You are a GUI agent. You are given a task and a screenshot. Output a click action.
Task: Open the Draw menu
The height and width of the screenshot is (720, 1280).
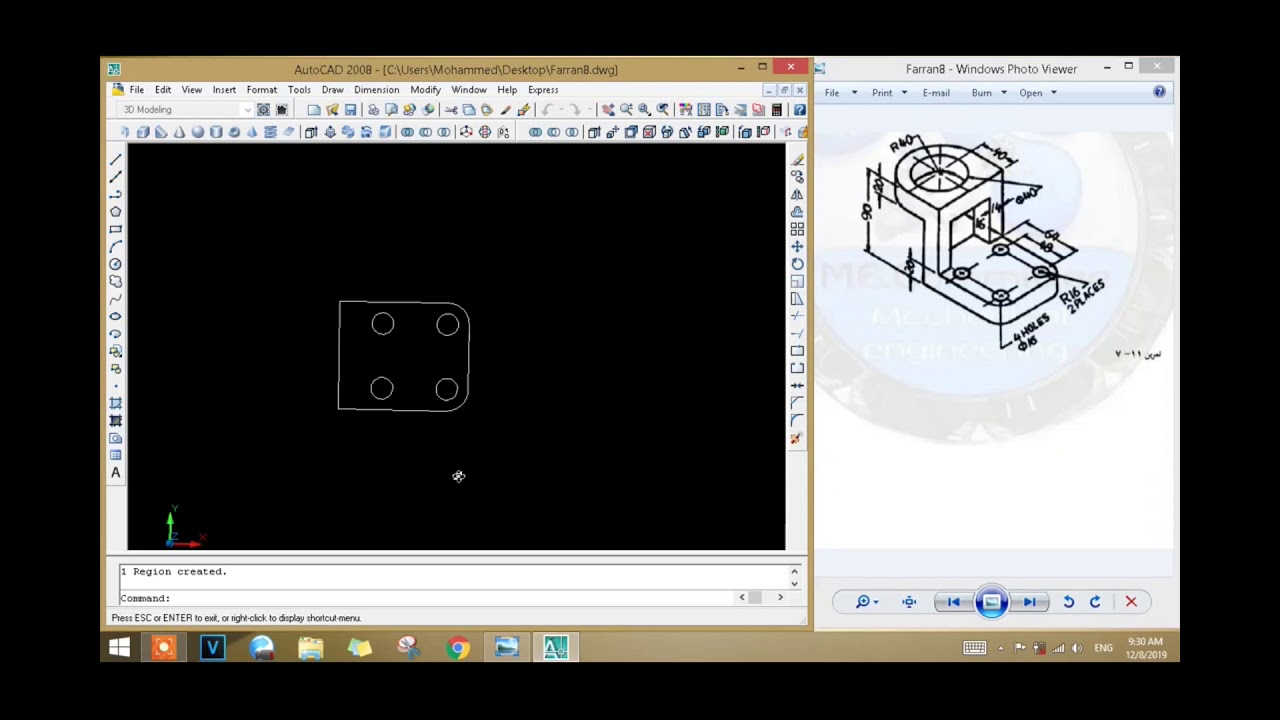pyautogui.click(x=332, y=90)
